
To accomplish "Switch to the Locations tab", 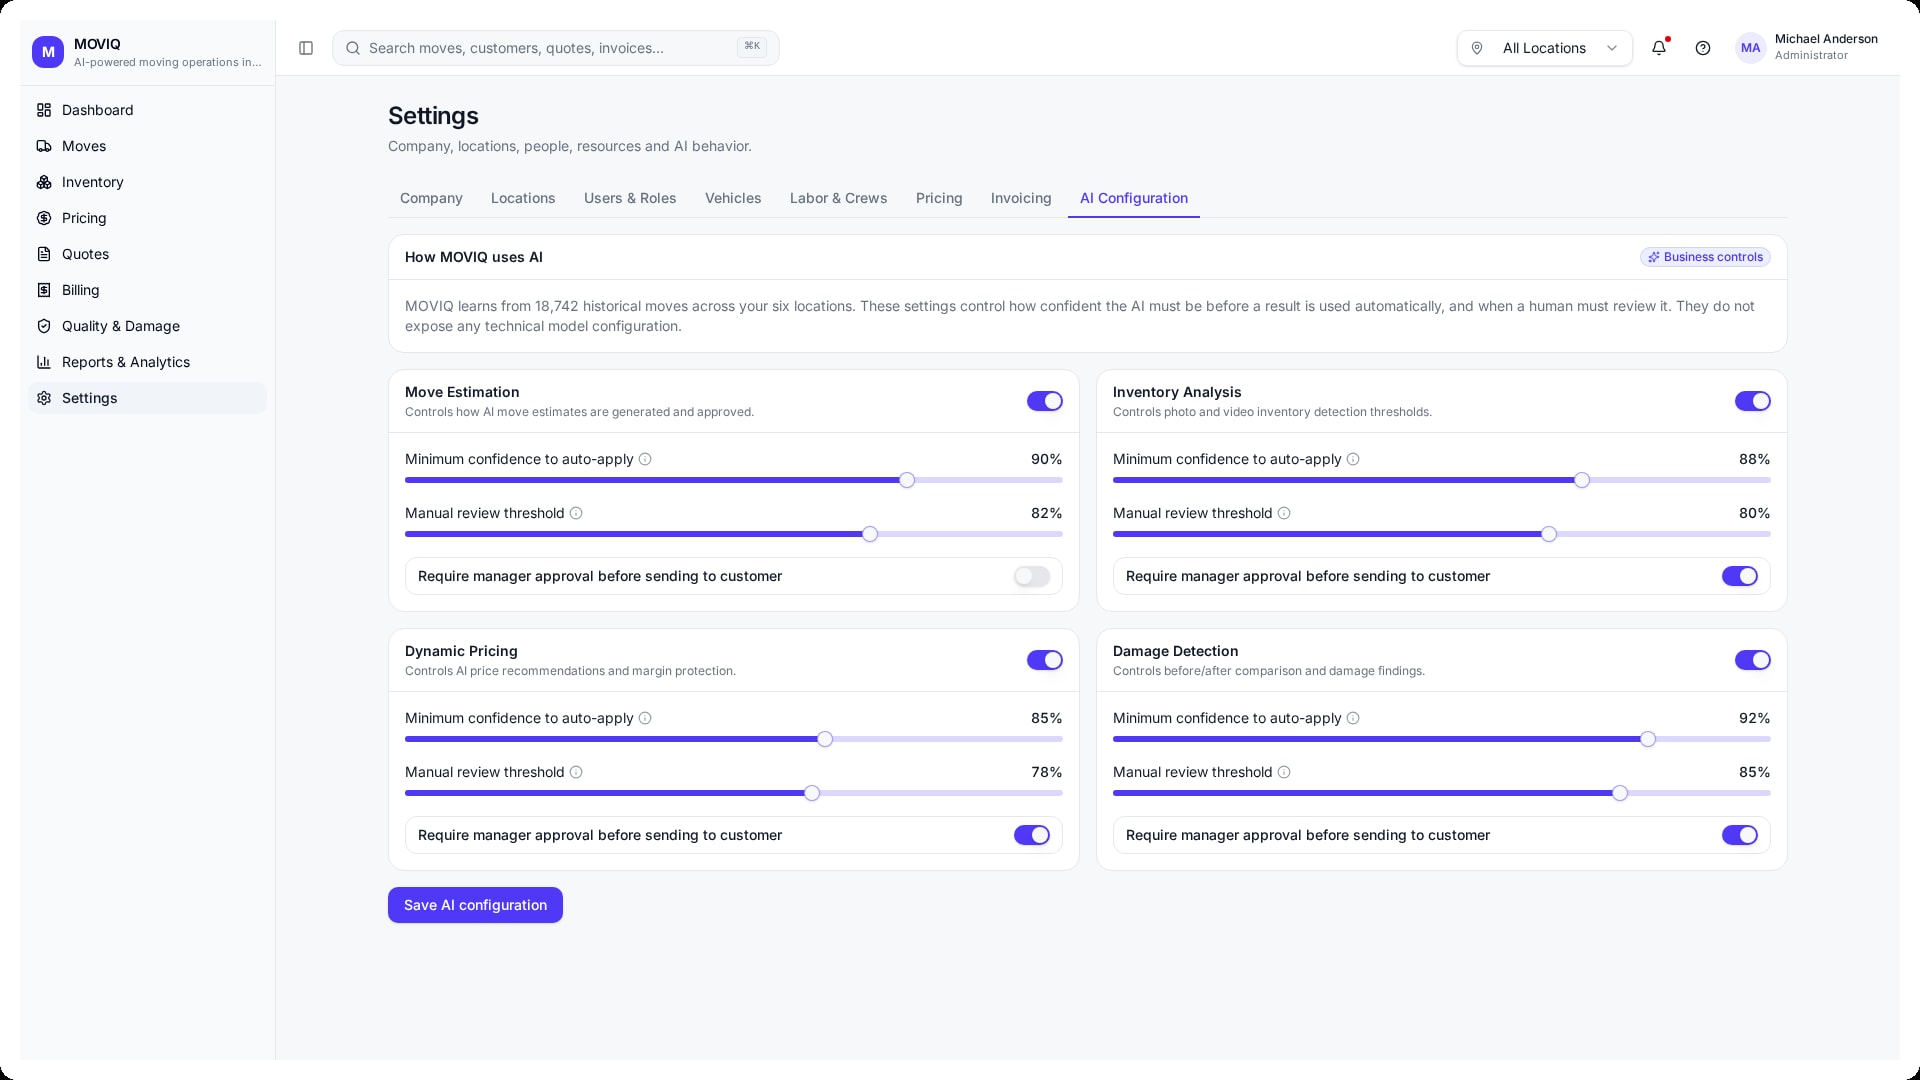I will click(x=523, y=198).
